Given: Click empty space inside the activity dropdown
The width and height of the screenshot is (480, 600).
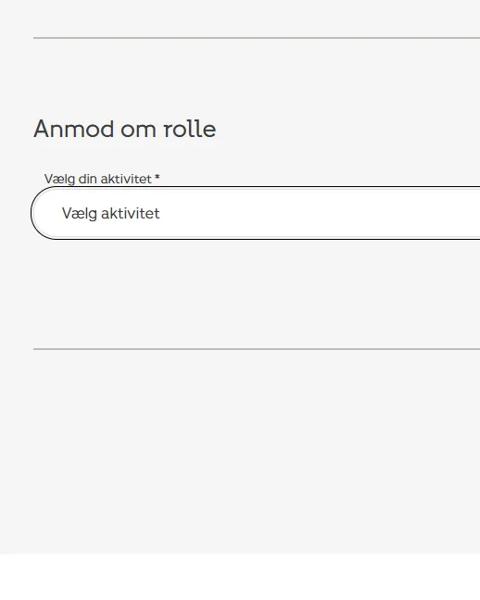Looking at the screenshot, I should 318,213.
